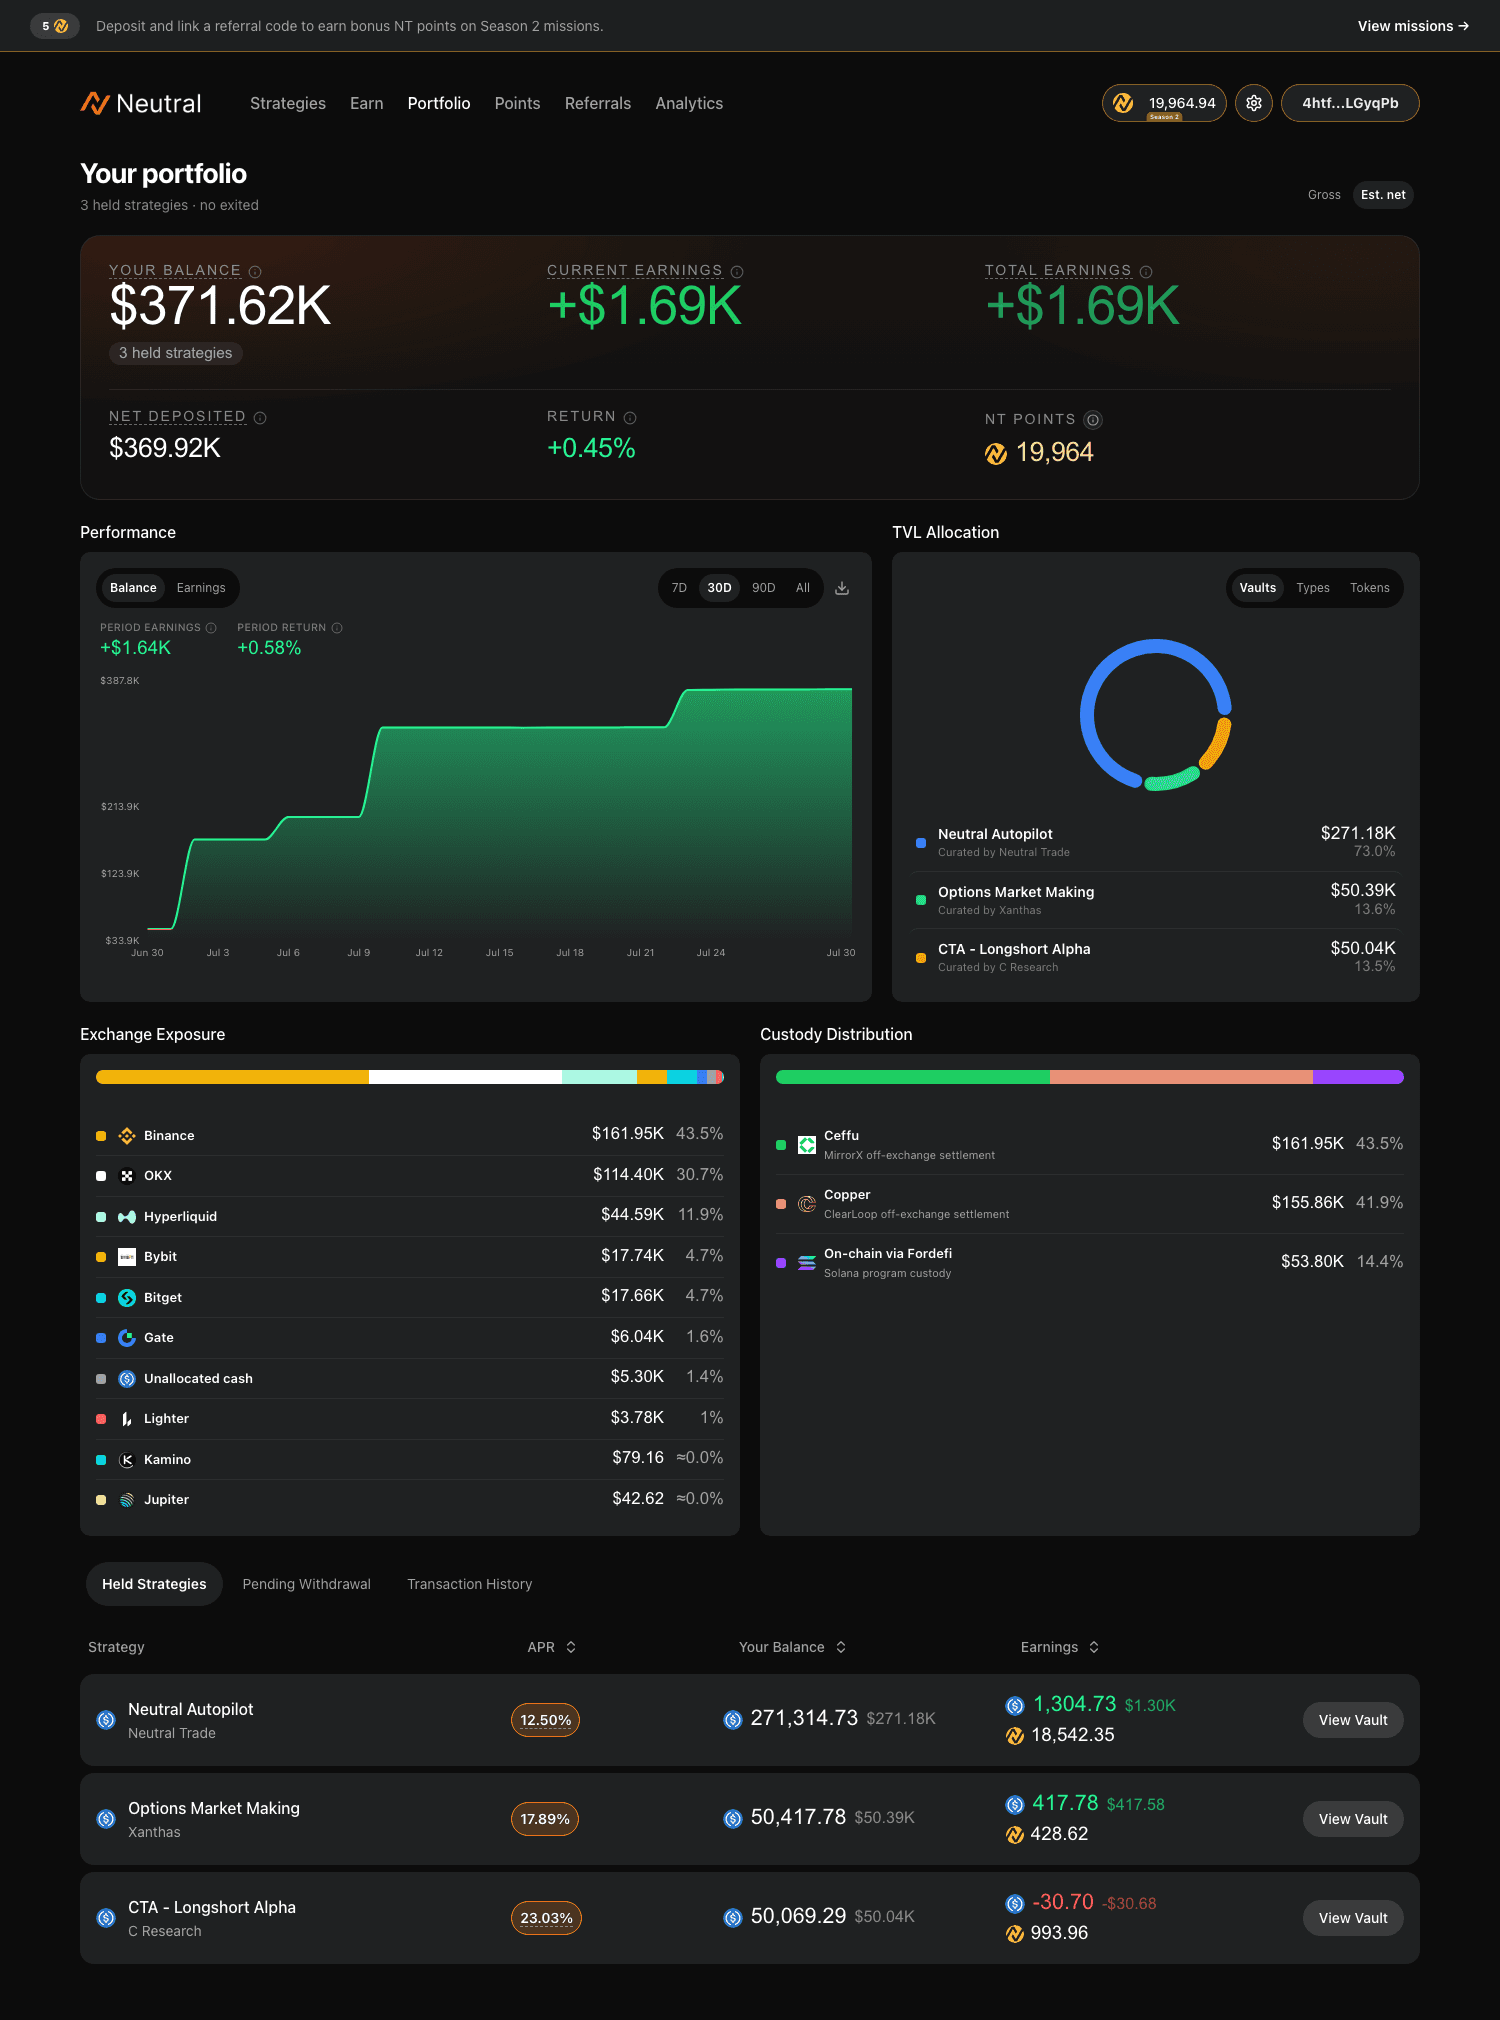The image size is (1500, 2020).
Task: Click the Copper custody logo
Action: click(x=807, y=1204)
